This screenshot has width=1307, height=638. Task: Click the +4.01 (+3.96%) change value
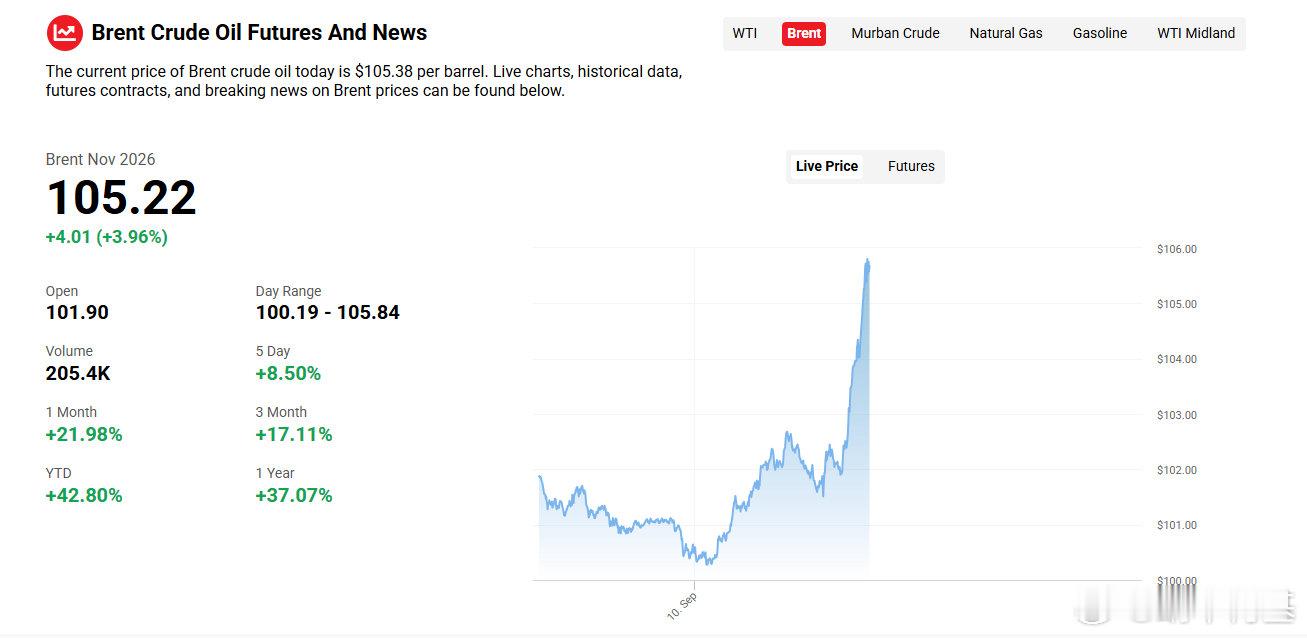click(x=106, y=237)
